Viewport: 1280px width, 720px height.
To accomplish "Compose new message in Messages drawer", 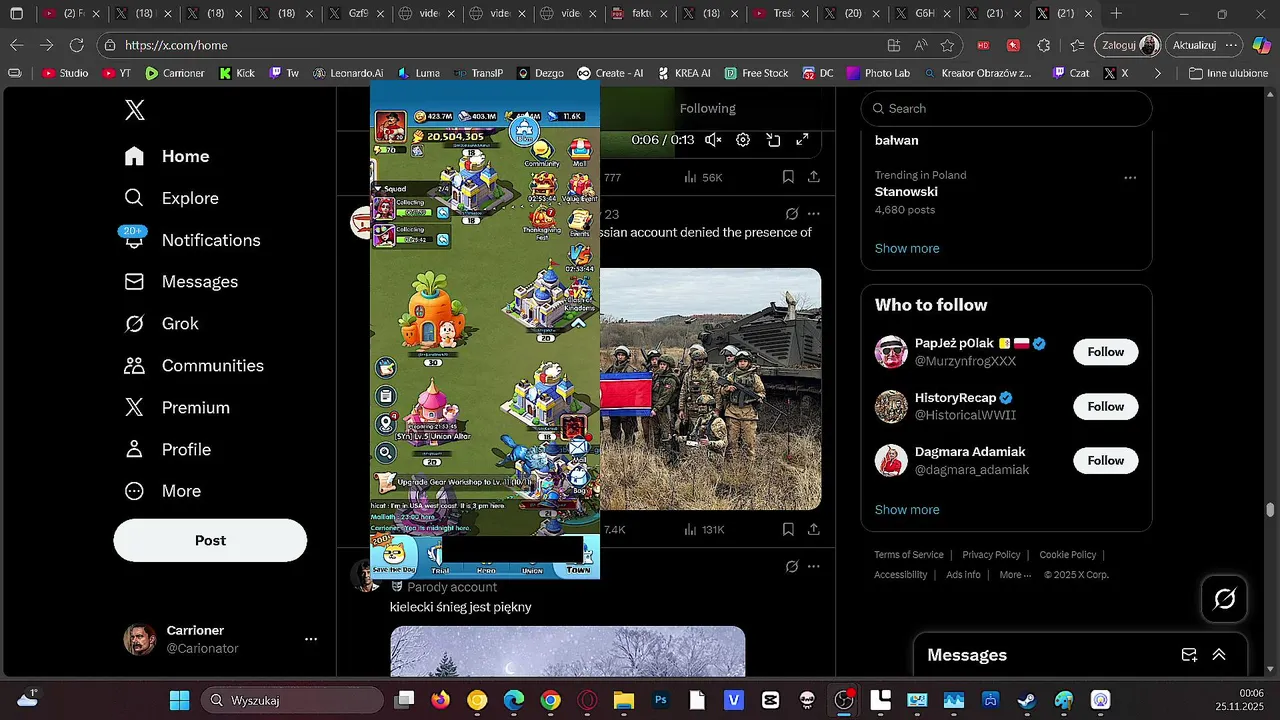I will tap(1189, 655).
